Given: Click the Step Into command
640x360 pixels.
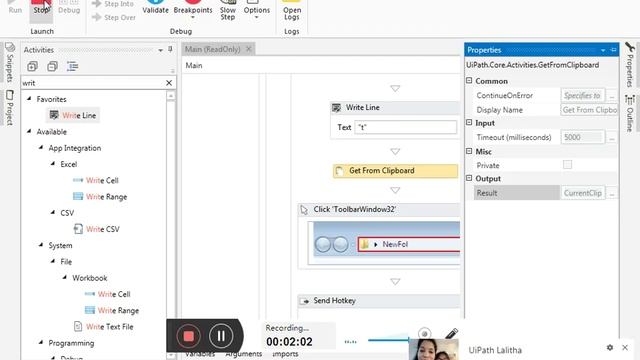Looking at the screenshot, I should (x=113, y=4).
